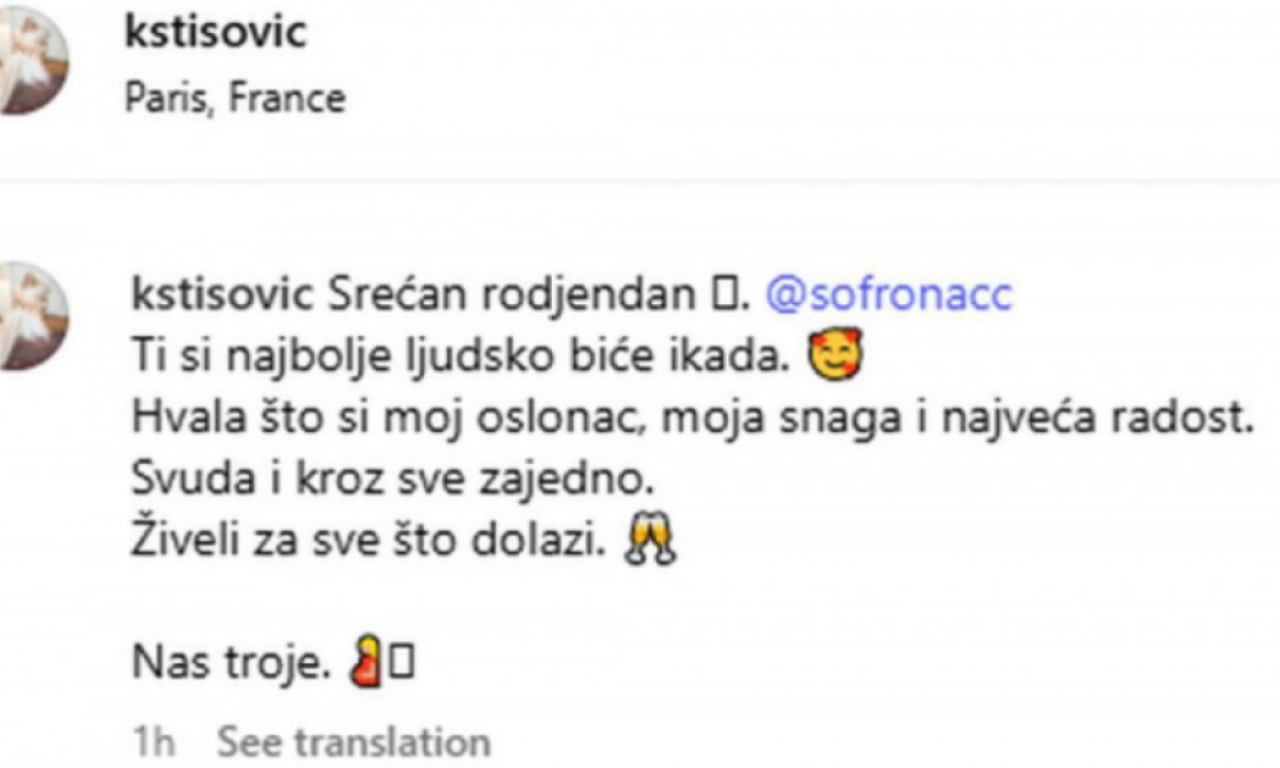Screen dimensions: 1280x768
Task: Open the Paris, France location tag
Action: 235,99
